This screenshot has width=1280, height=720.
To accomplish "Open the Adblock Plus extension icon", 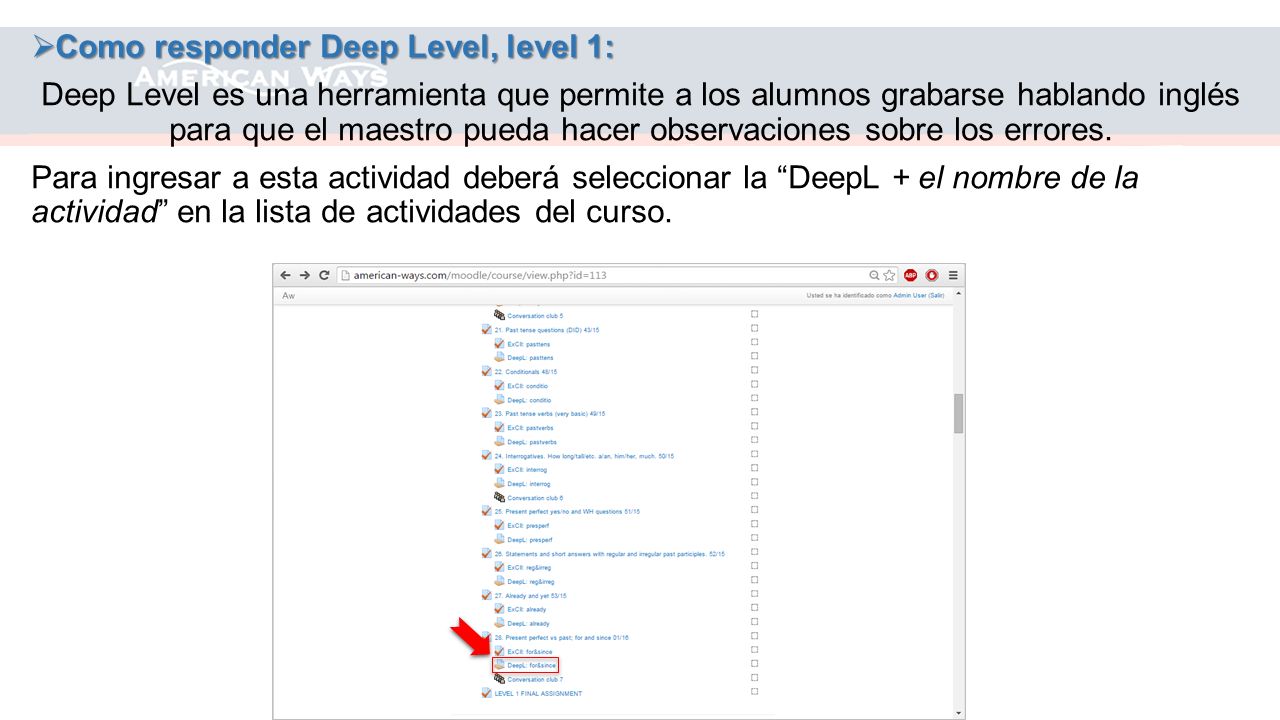I will (911, 275).
